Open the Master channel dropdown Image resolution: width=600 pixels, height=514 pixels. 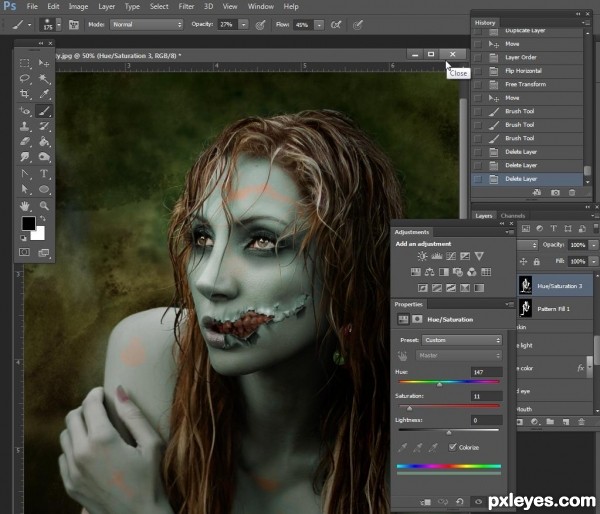point(459,356)
